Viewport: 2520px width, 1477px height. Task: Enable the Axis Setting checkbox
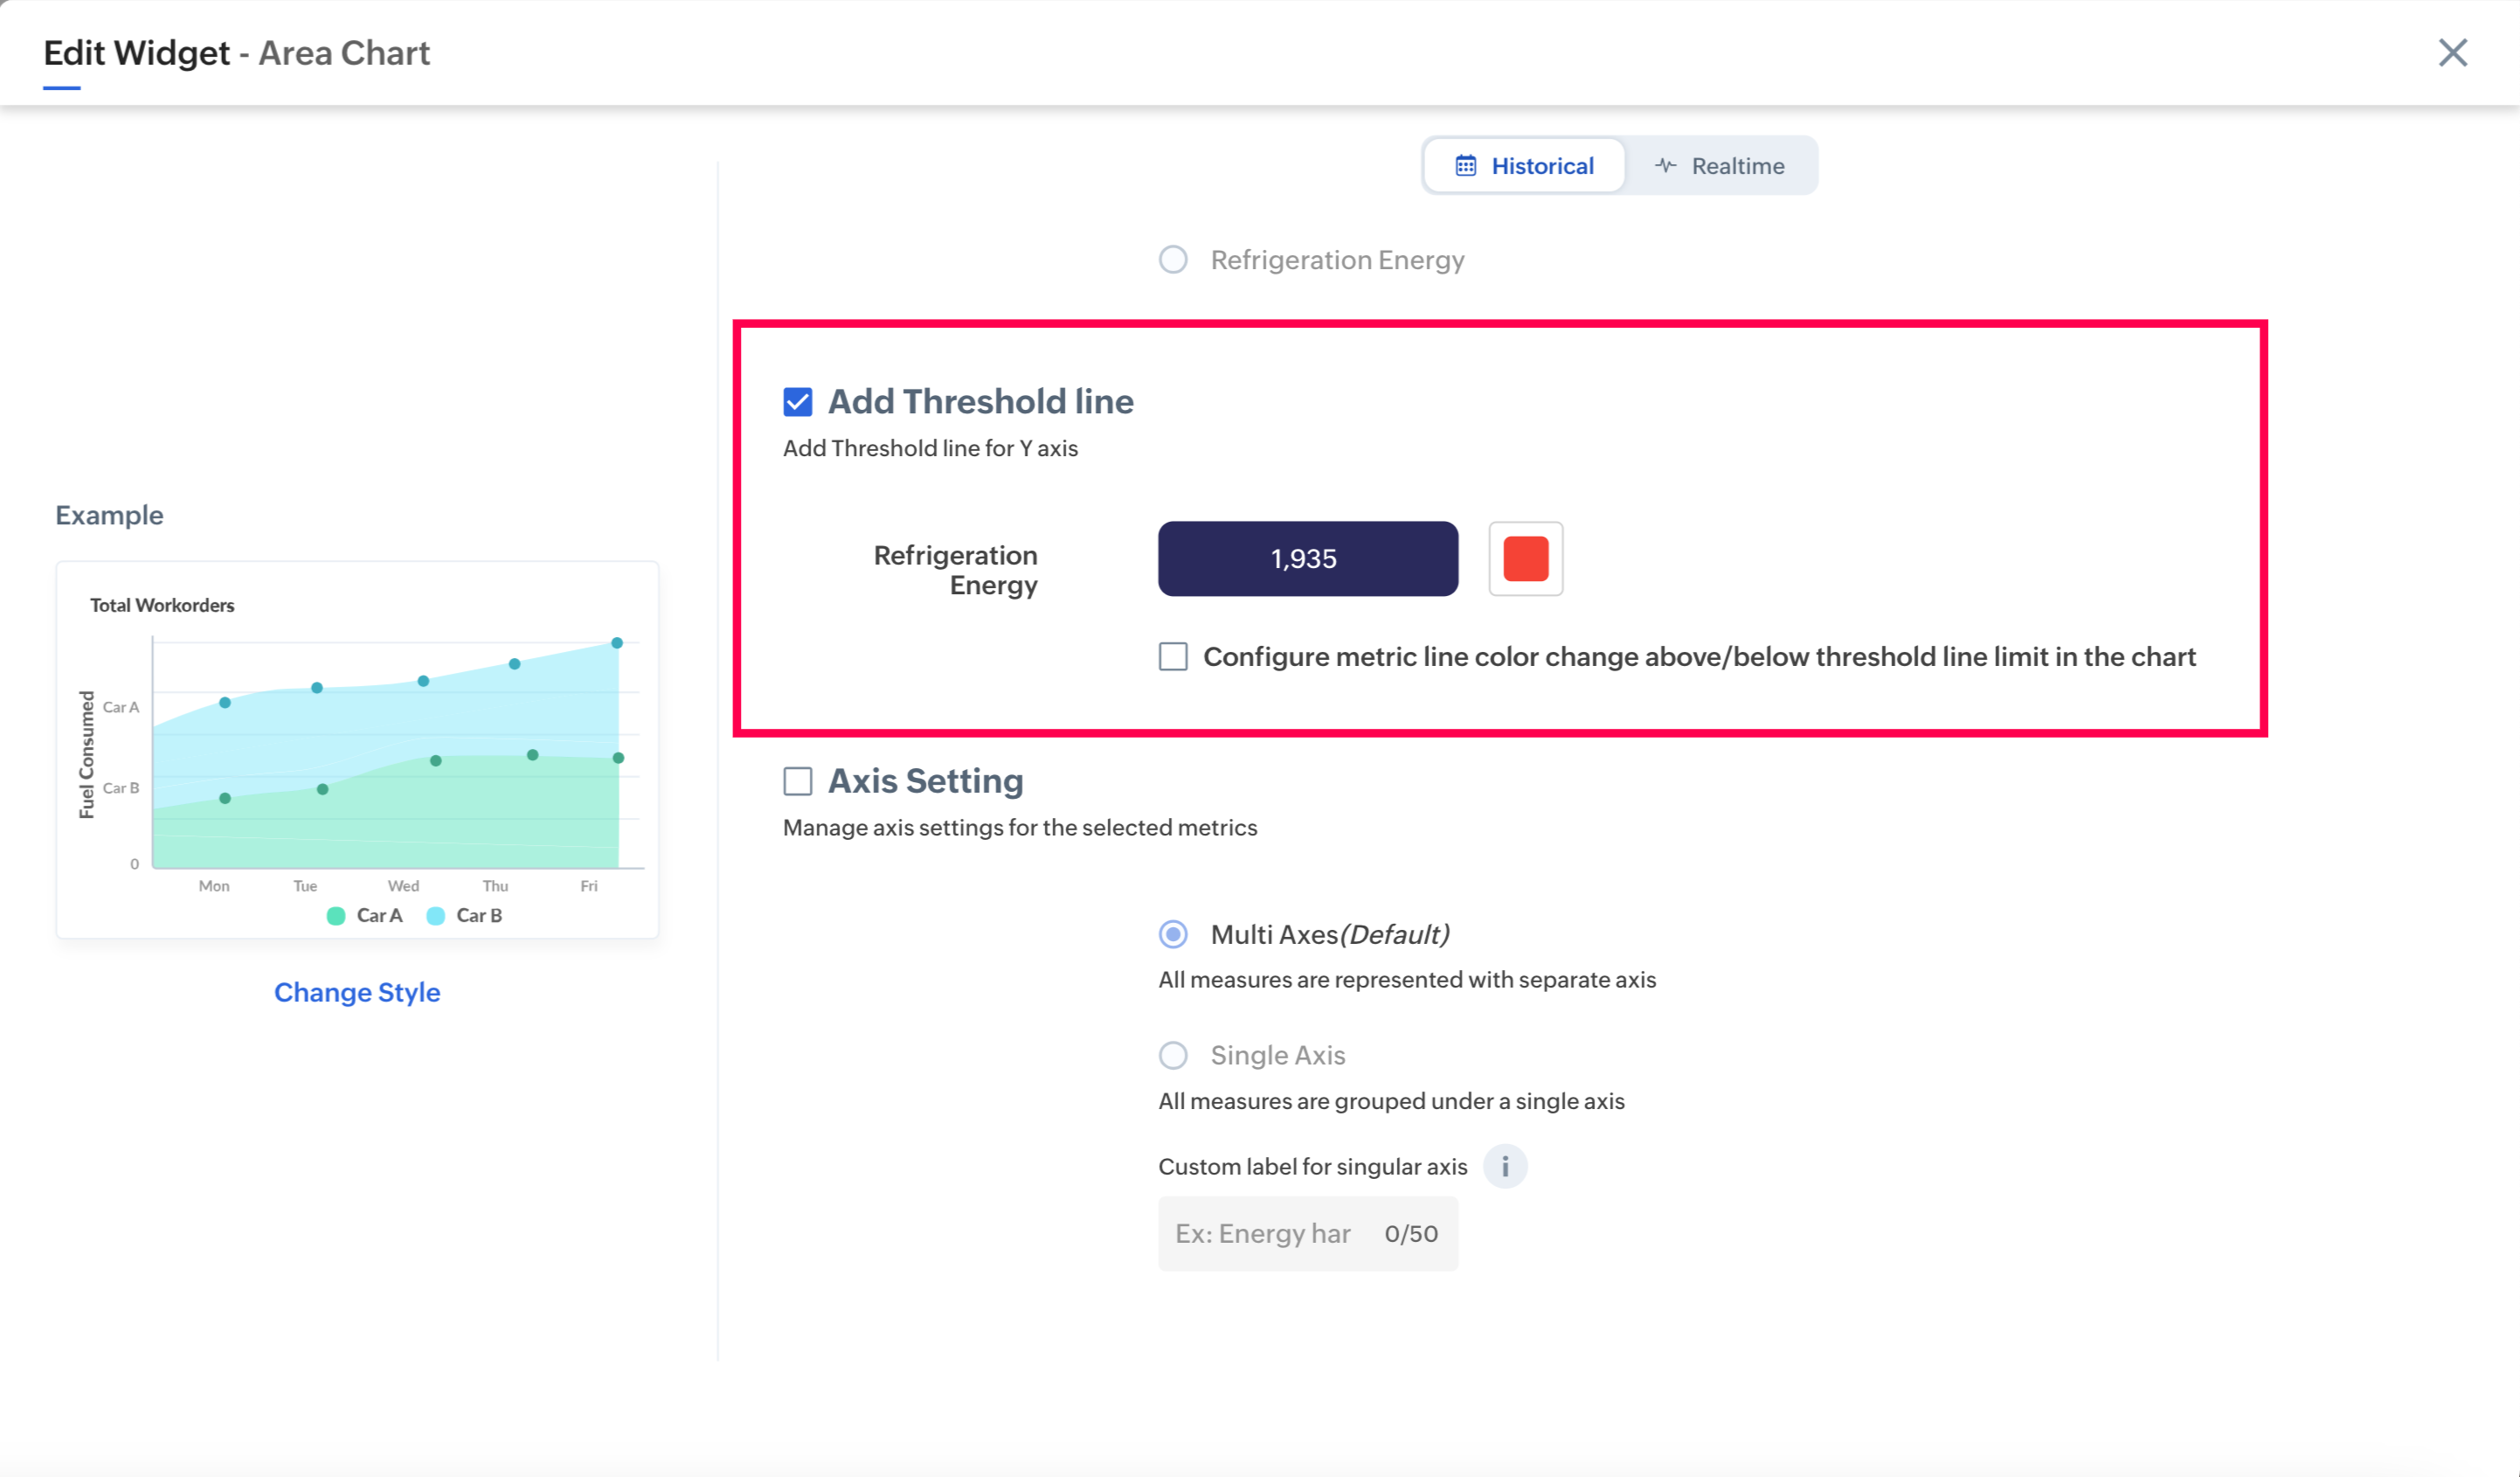(x=797, y=781)
